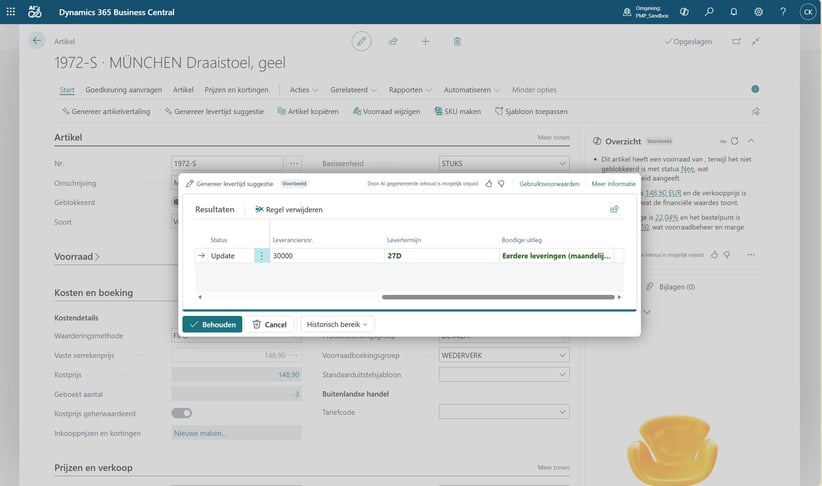Click the Nr. input field 1972-S
This screenshot has height=486, width=822.
(x=227, y=163)
